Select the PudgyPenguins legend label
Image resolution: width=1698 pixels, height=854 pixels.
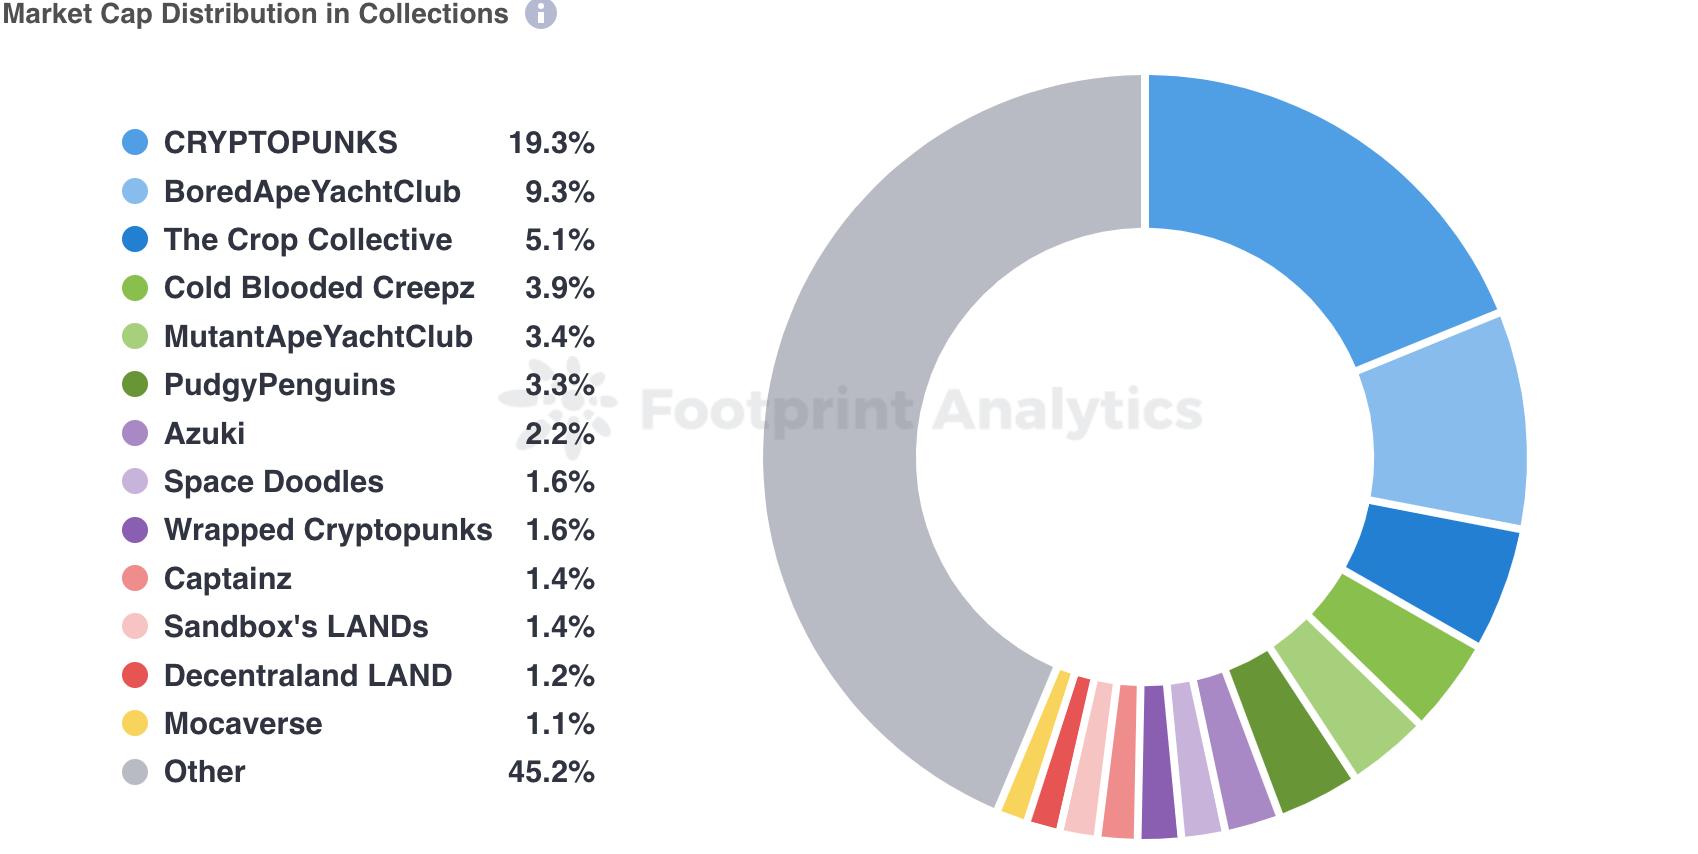click(x=279, y=385)
